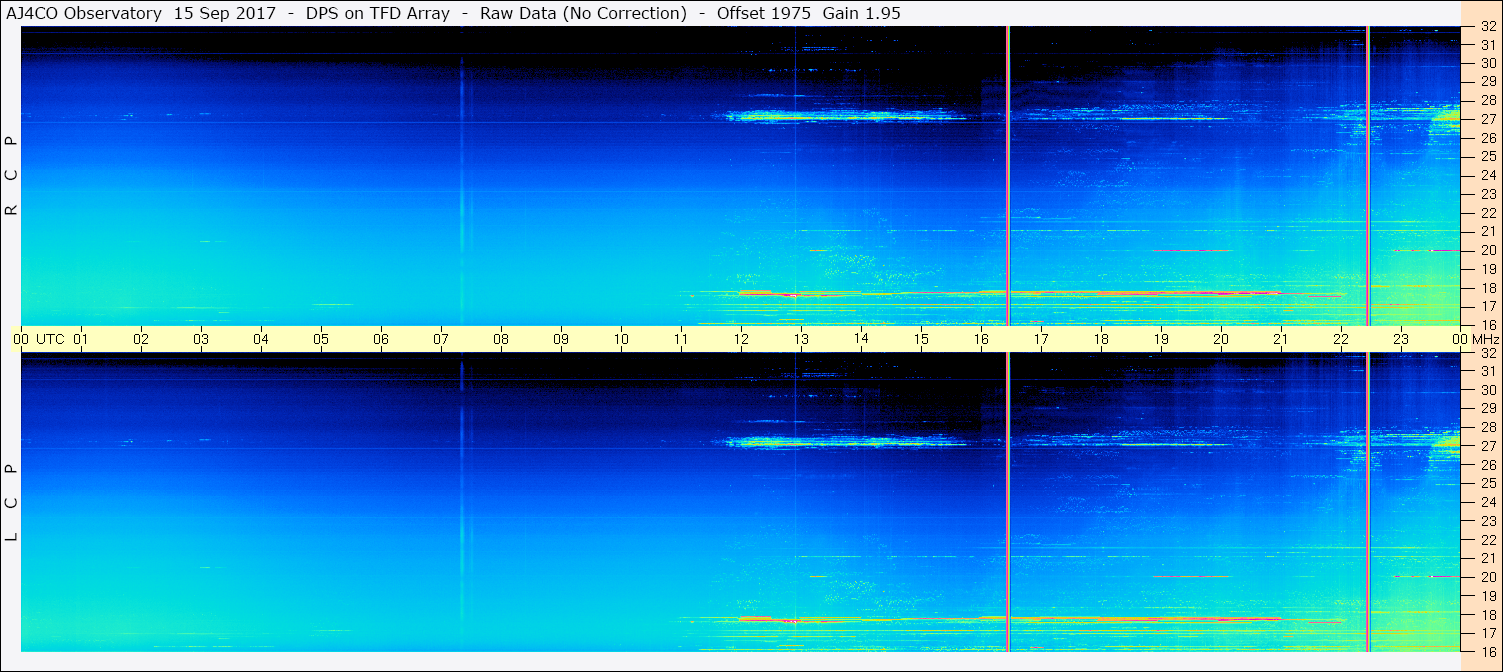Click the 28 MHz tick on RCP frequency scale
Screen dimensions: 1503x672
1487,100
